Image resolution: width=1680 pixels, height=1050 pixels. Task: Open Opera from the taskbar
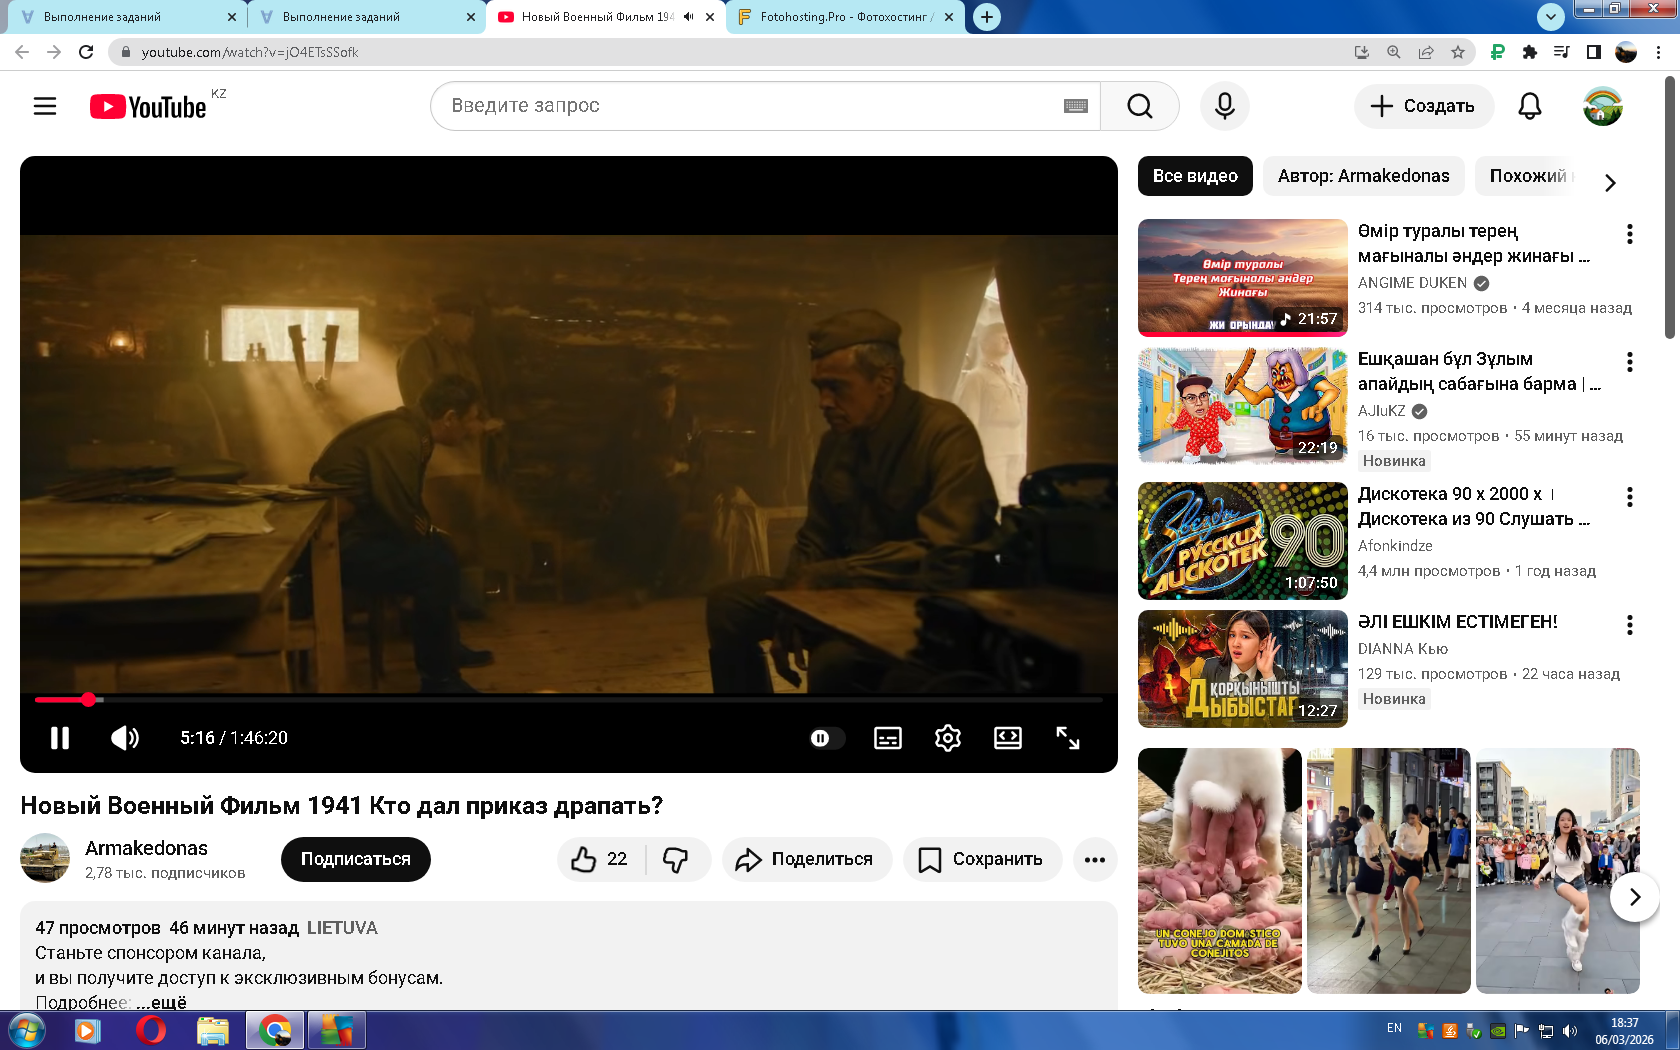pos(151,1030)
